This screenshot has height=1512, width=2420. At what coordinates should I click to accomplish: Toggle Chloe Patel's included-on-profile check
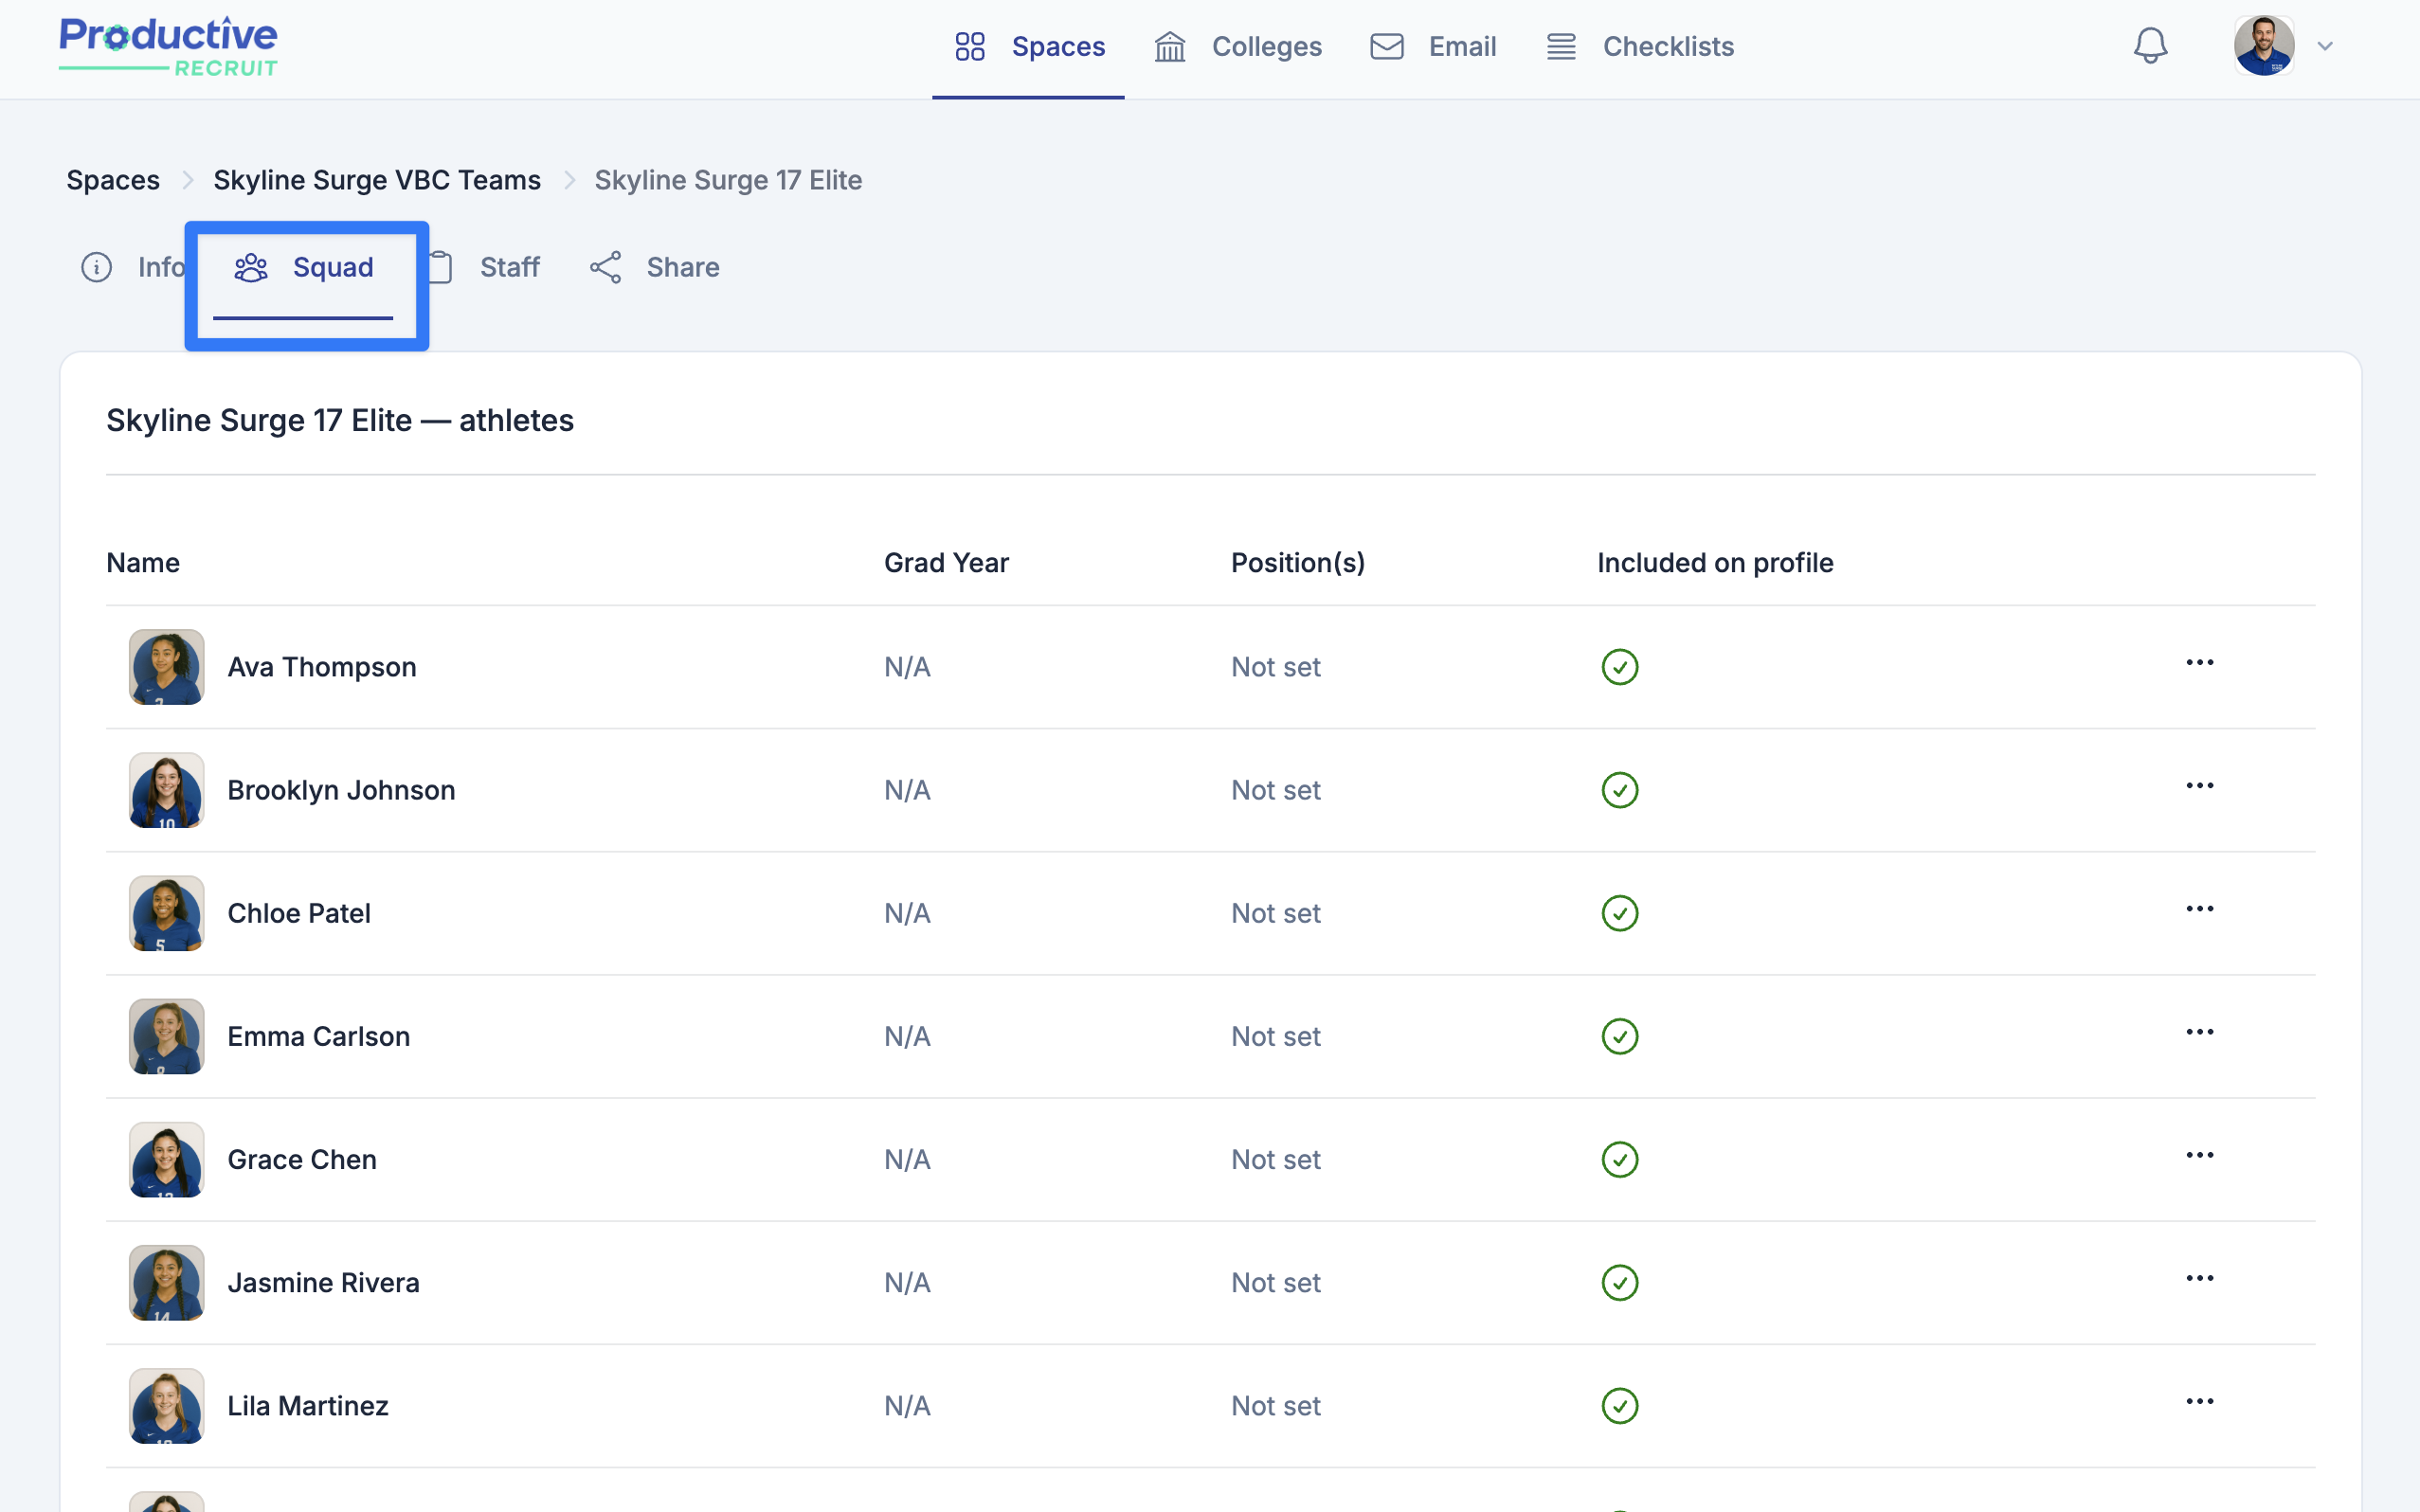click(x=1619, y=913)
